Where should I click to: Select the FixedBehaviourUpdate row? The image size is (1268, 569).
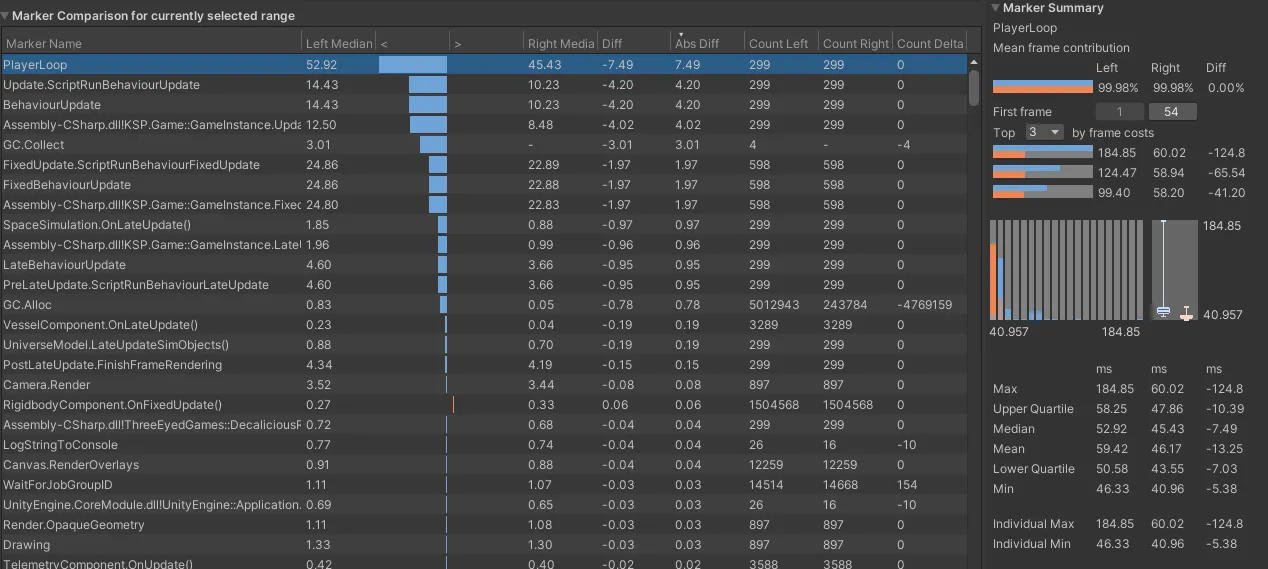click(x=484, y=184)
